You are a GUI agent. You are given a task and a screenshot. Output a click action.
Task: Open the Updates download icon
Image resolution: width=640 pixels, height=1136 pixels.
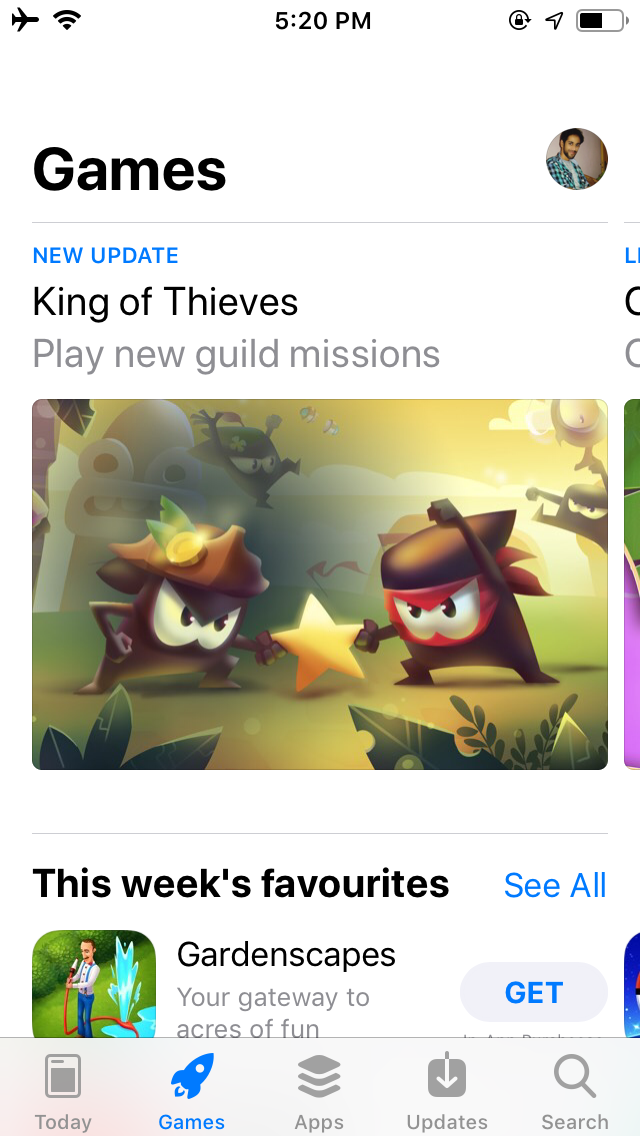[x=447, y=1074]
